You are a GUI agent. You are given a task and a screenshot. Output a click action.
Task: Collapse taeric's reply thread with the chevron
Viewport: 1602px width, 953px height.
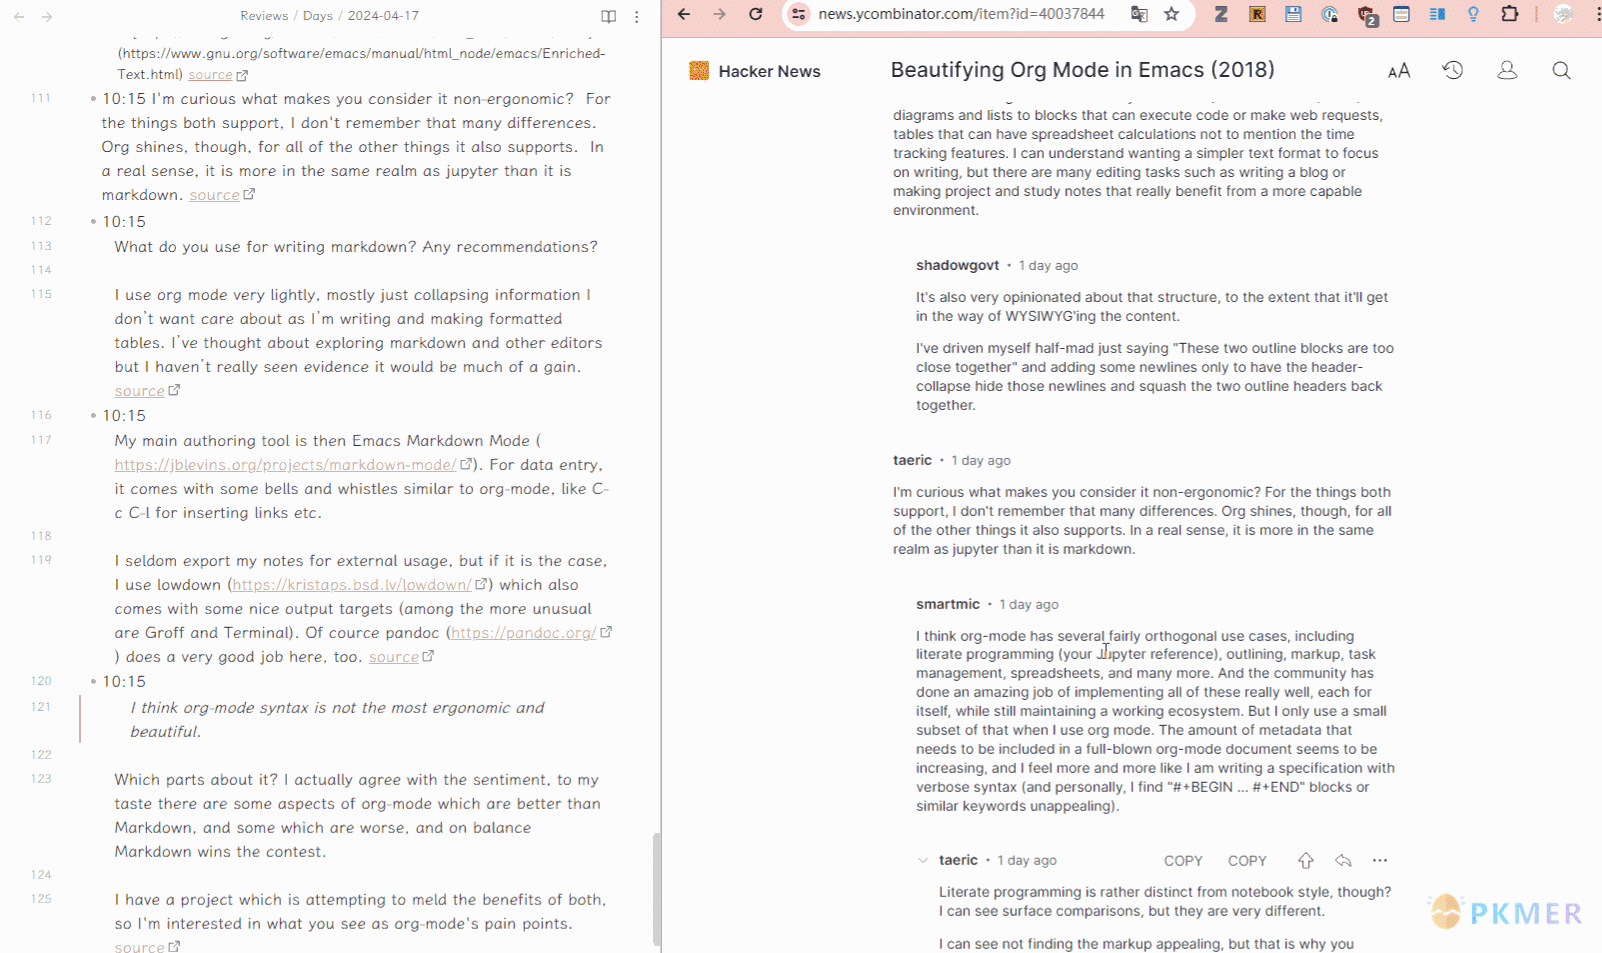[923, 860]
